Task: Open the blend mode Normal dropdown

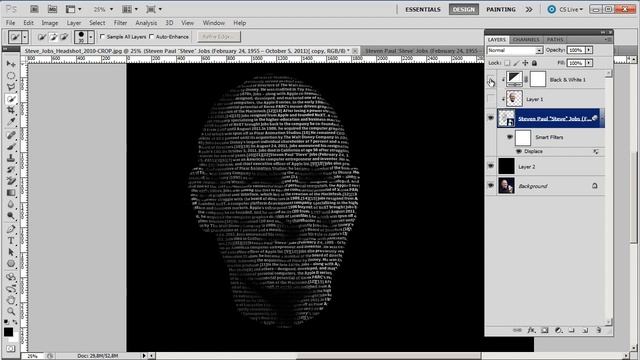Action: 515,50
